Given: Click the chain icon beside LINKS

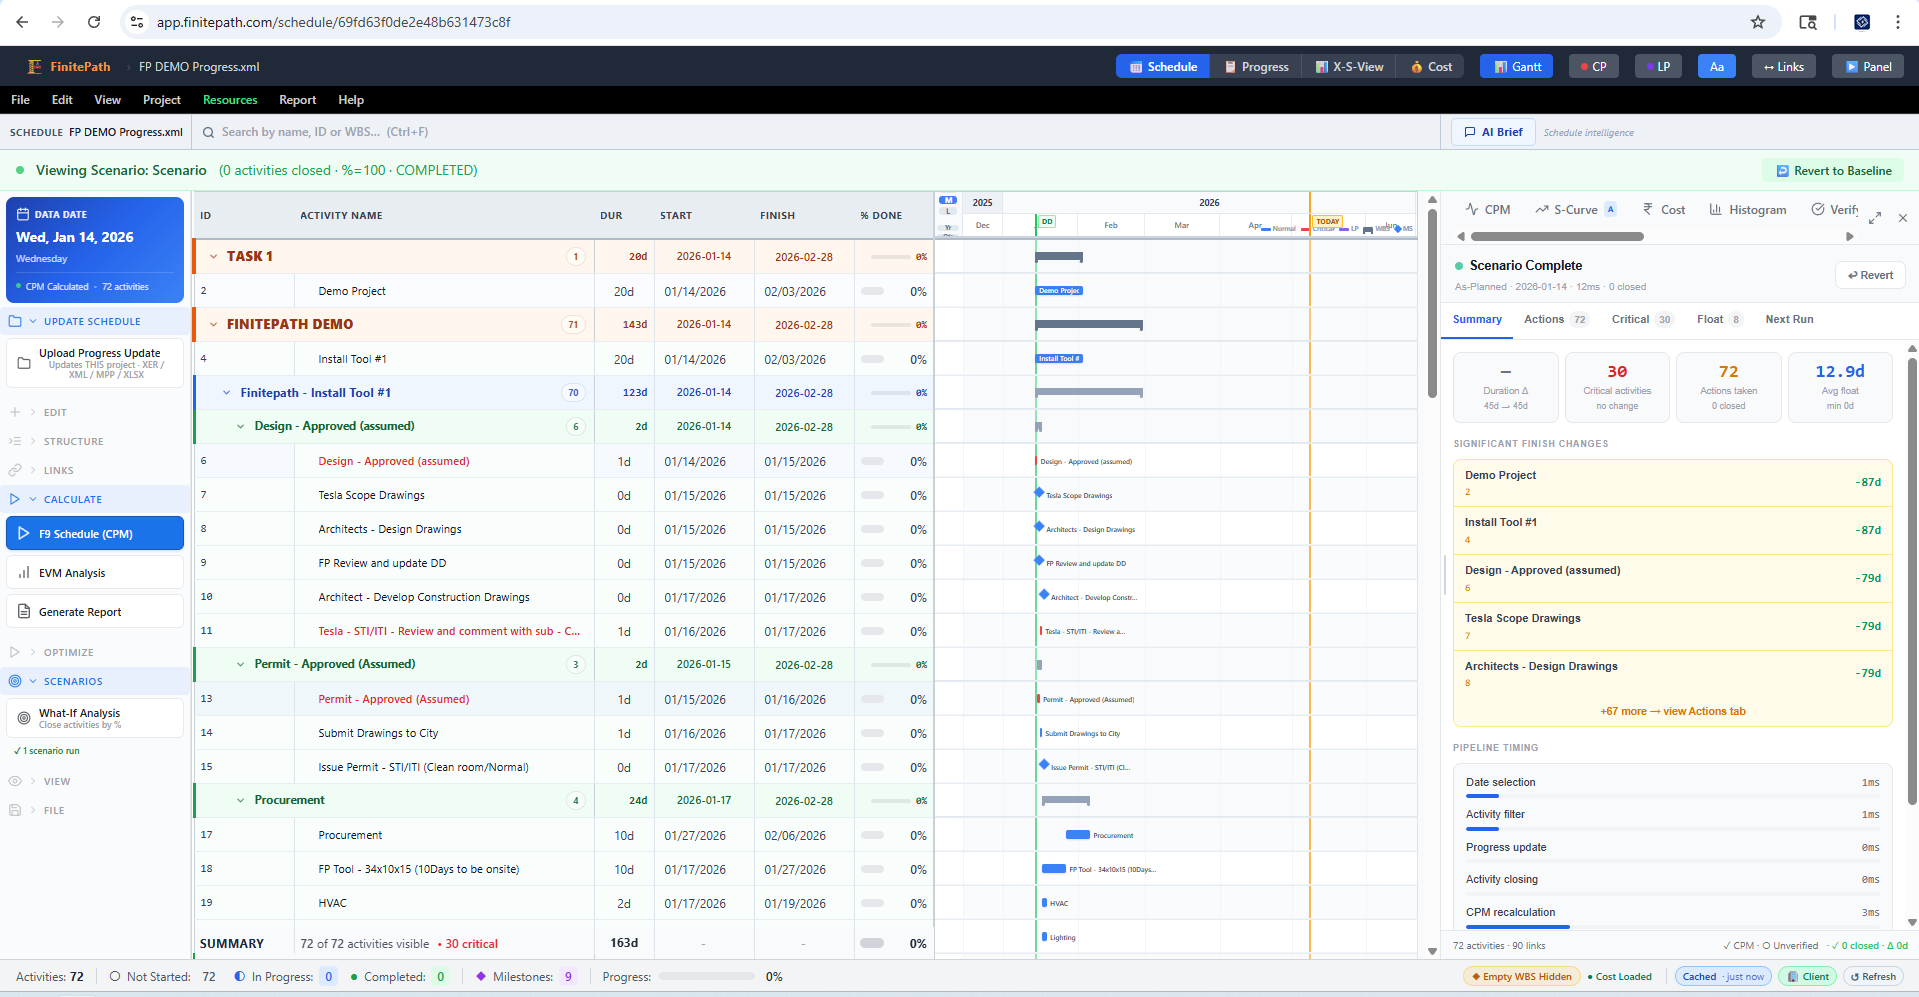Looking at the screenshot, I should [15, 470].
